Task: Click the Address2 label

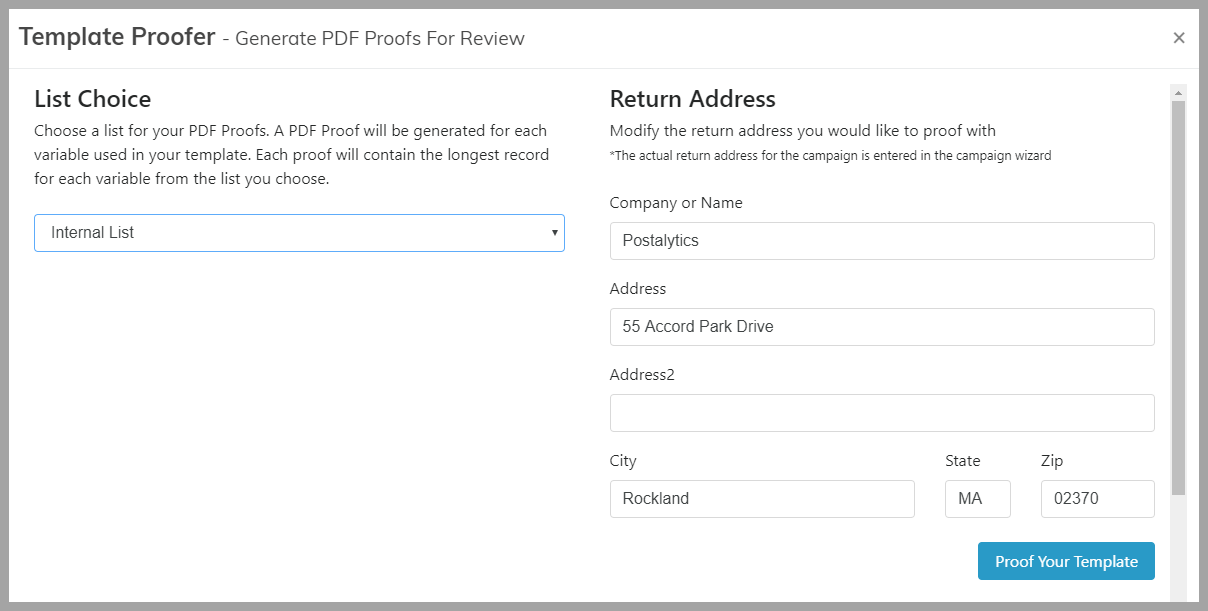Action: coord(642,375)
